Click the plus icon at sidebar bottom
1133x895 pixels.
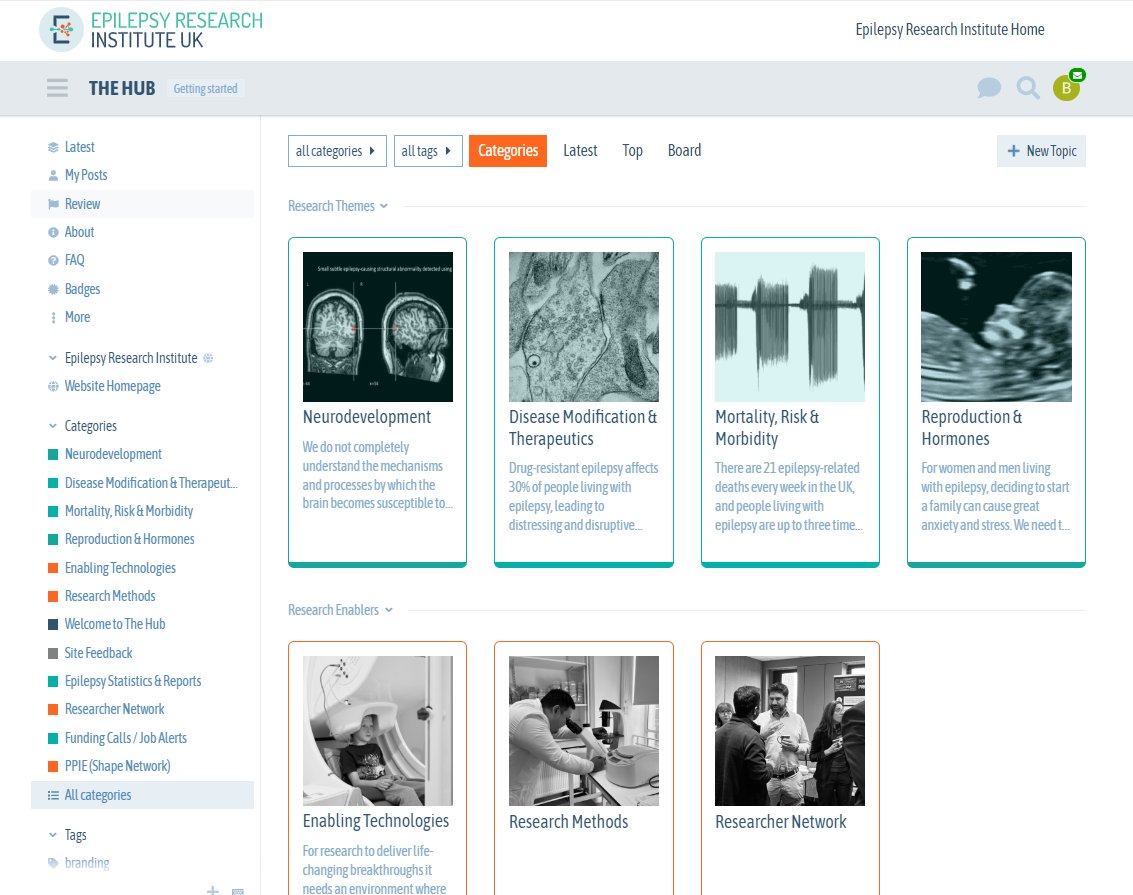coord(212,891)
